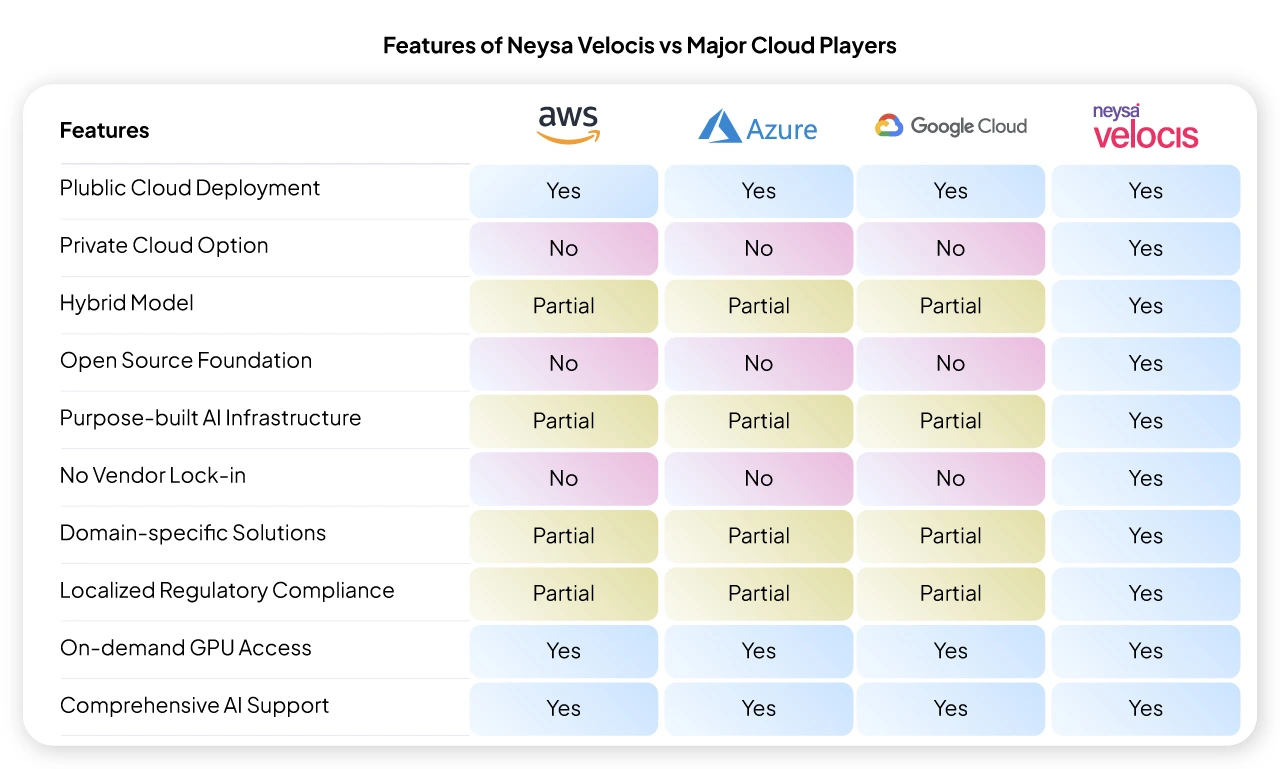Click Azure cell for Localized Regulatory Compliance
The width and height of the screenshot is (1280, 769).
click(x=759, y=594)
